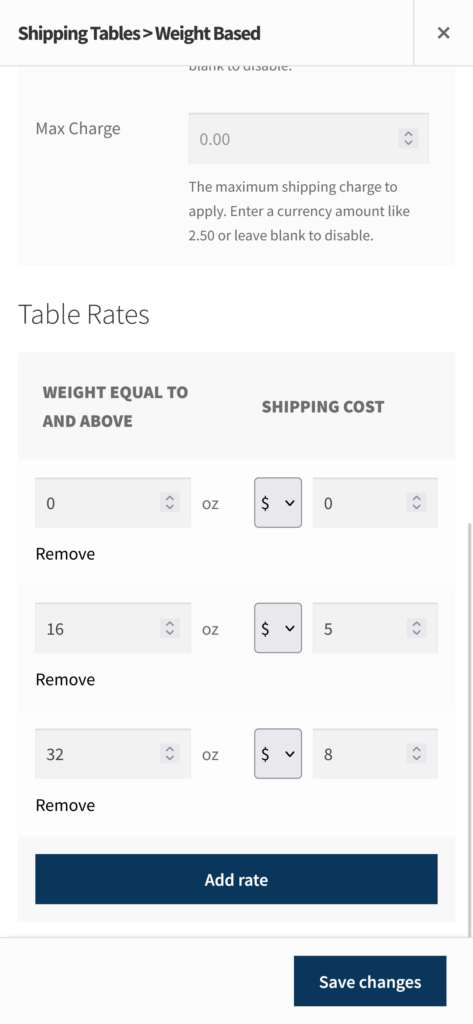Remove the 16 oz rate row
The image size is (473, 1024).
65,679
